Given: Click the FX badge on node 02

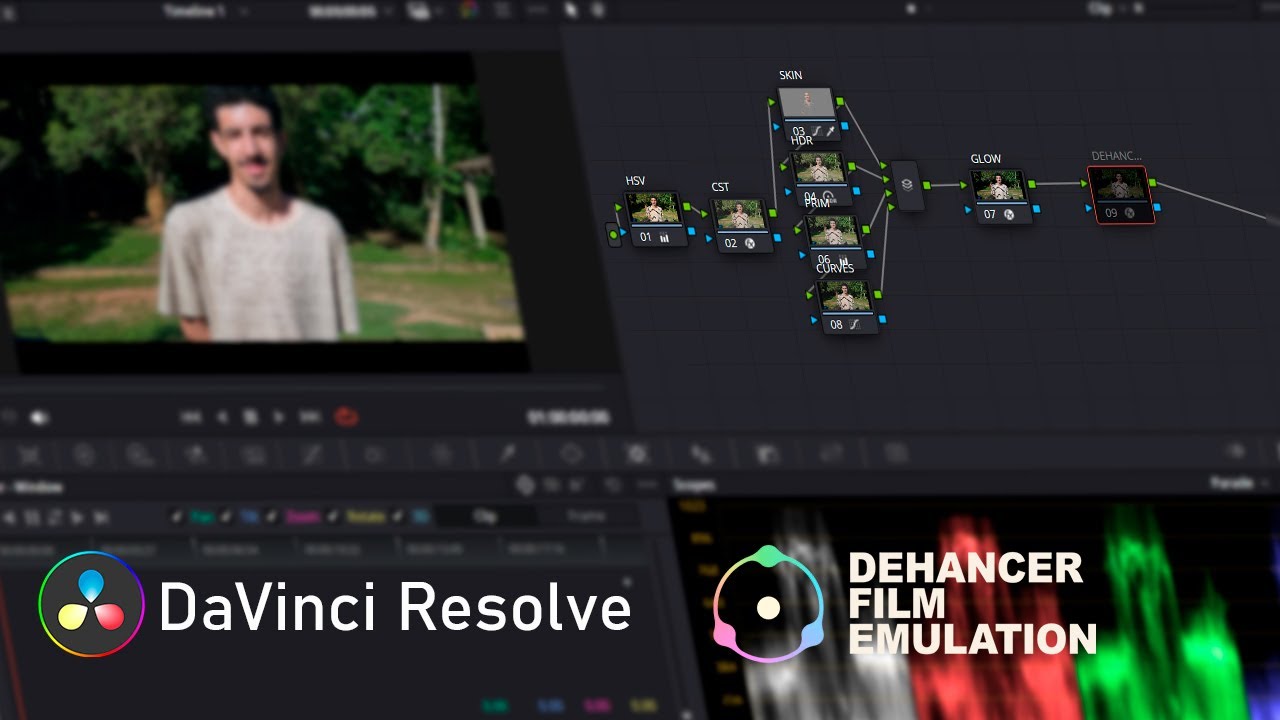Looking at the screenshot, I should (750, 243).
